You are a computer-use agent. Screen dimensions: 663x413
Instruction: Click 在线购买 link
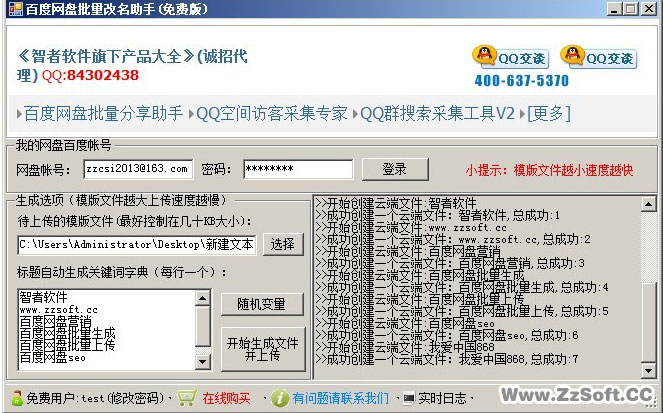tap(226, 398)
